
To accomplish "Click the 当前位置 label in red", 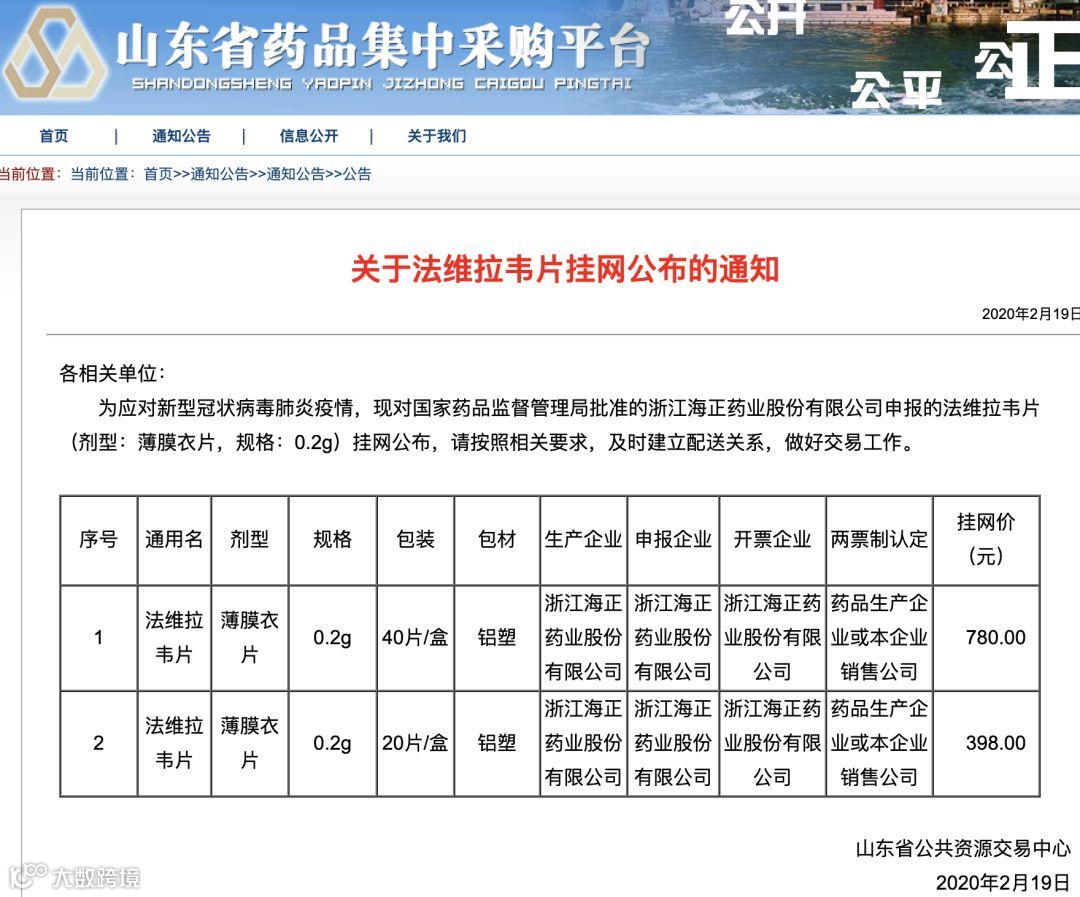I will point(30,174).
